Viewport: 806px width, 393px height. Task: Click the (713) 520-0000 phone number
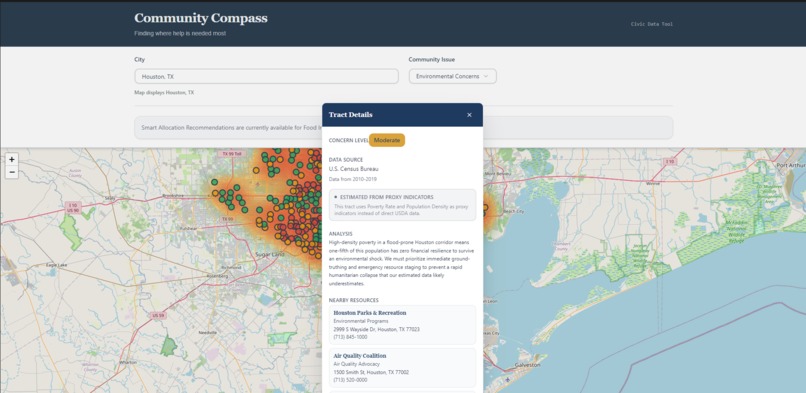(350, 380)
